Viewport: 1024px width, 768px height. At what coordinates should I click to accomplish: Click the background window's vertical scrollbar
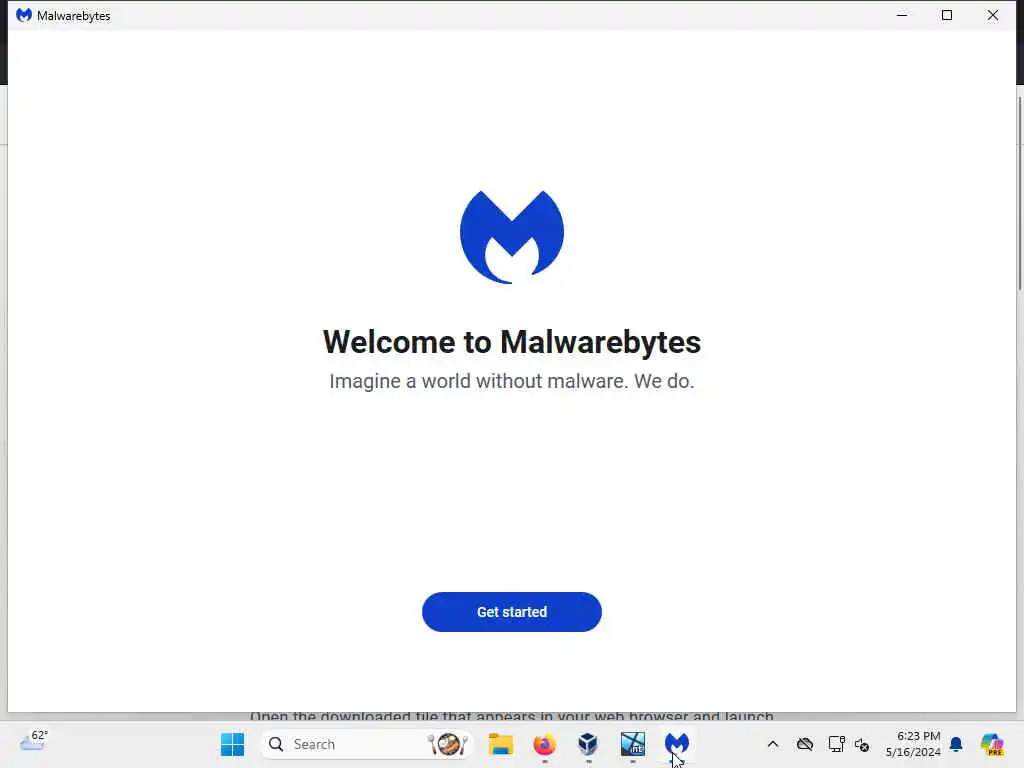click(1020, 193)
